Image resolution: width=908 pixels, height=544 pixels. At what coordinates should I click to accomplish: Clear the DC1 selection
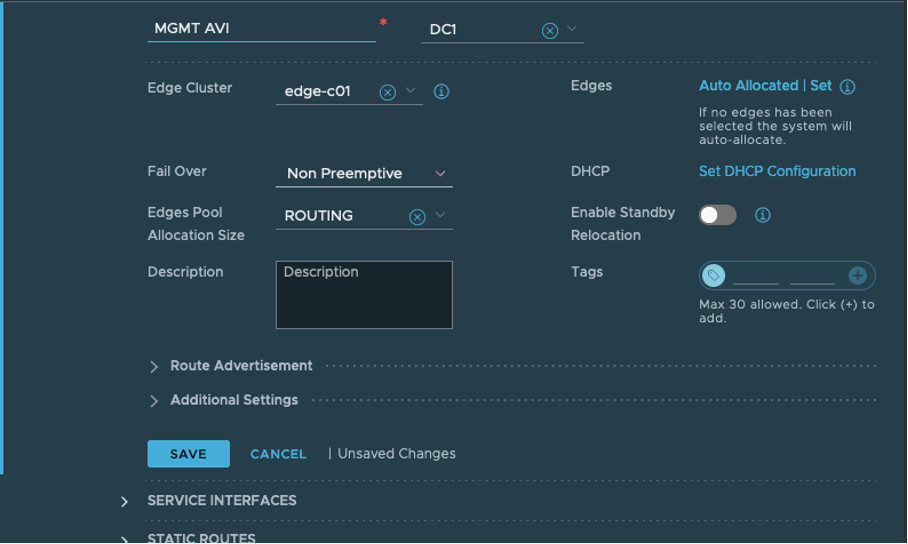[550, 30]
